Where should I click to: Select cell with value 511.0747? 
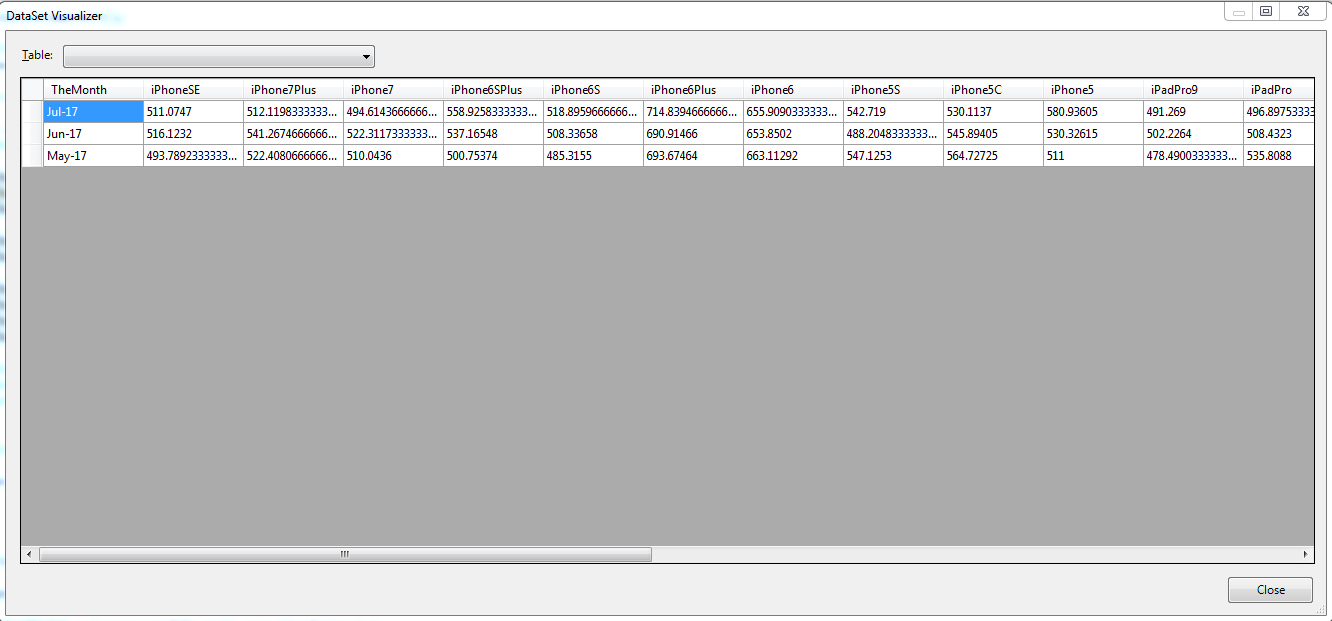tap(193, 112)
